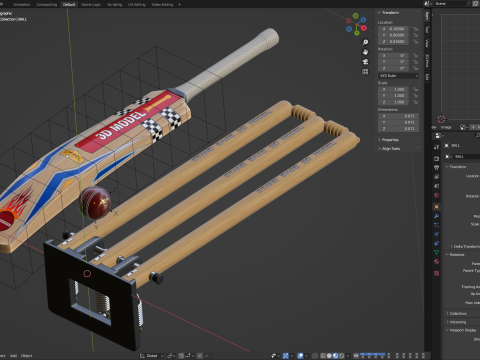The image size is (480, 360).
Task: Click the zoom magnifier icon in viewport
Action: [x=365, y=42]
